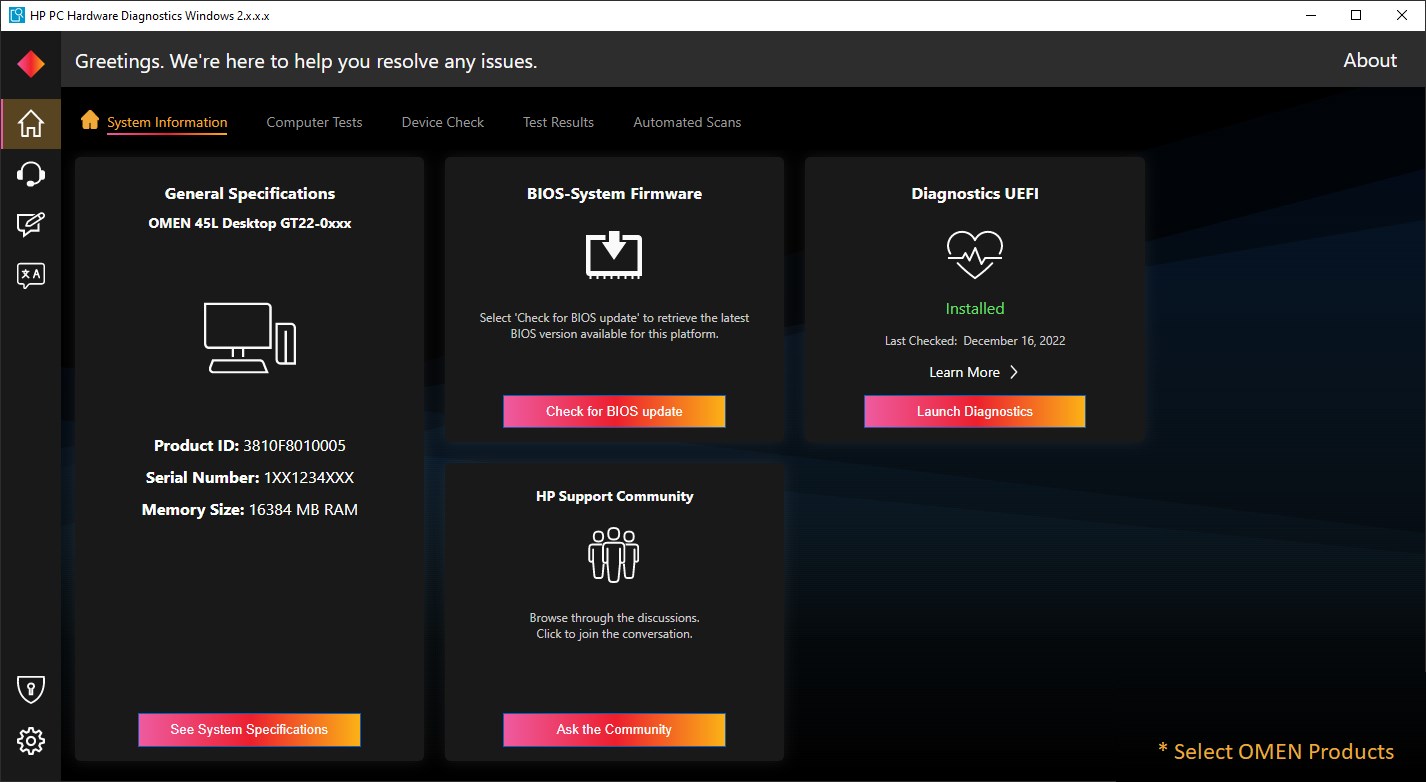Switch to the Computer Tests tab
Viewport: 1426px width, 782px height.
pyautogui.click(x=314, y=122)
